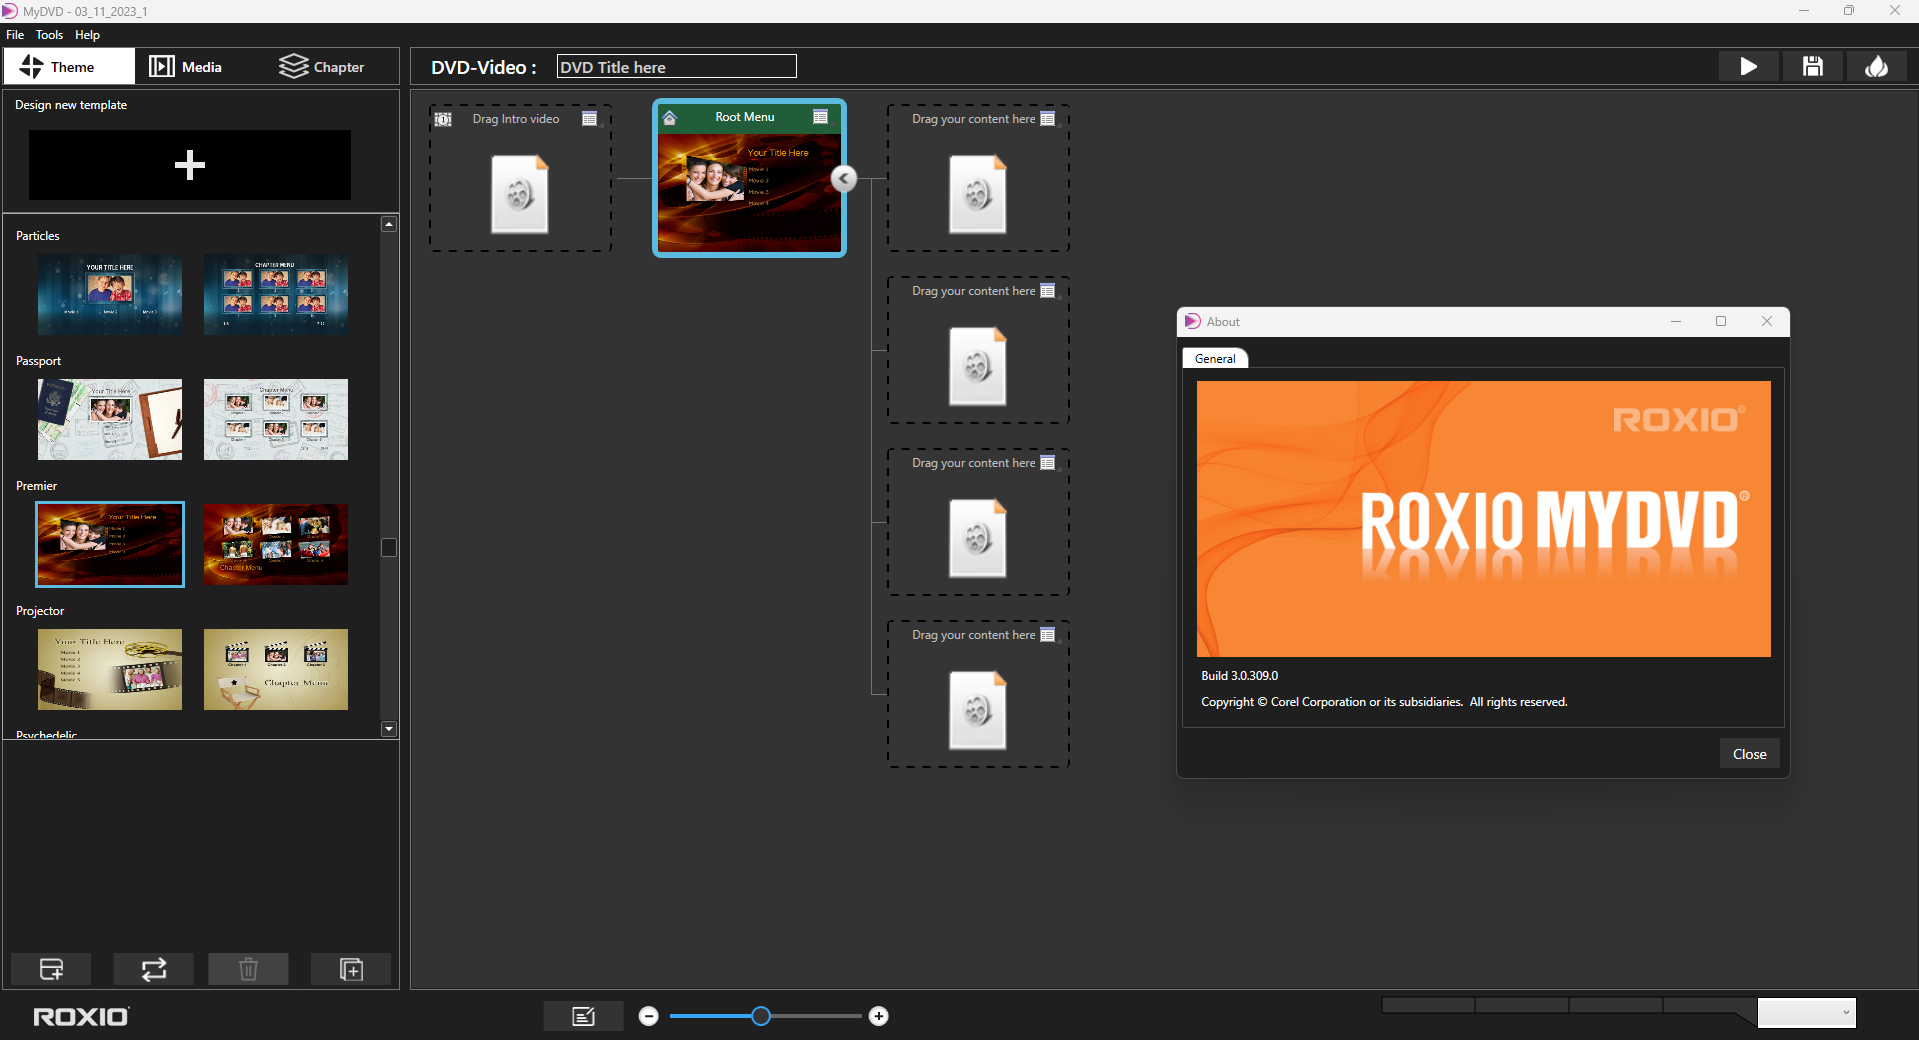
Task: Click the swap/replace arrows icon
Action: 153,969
